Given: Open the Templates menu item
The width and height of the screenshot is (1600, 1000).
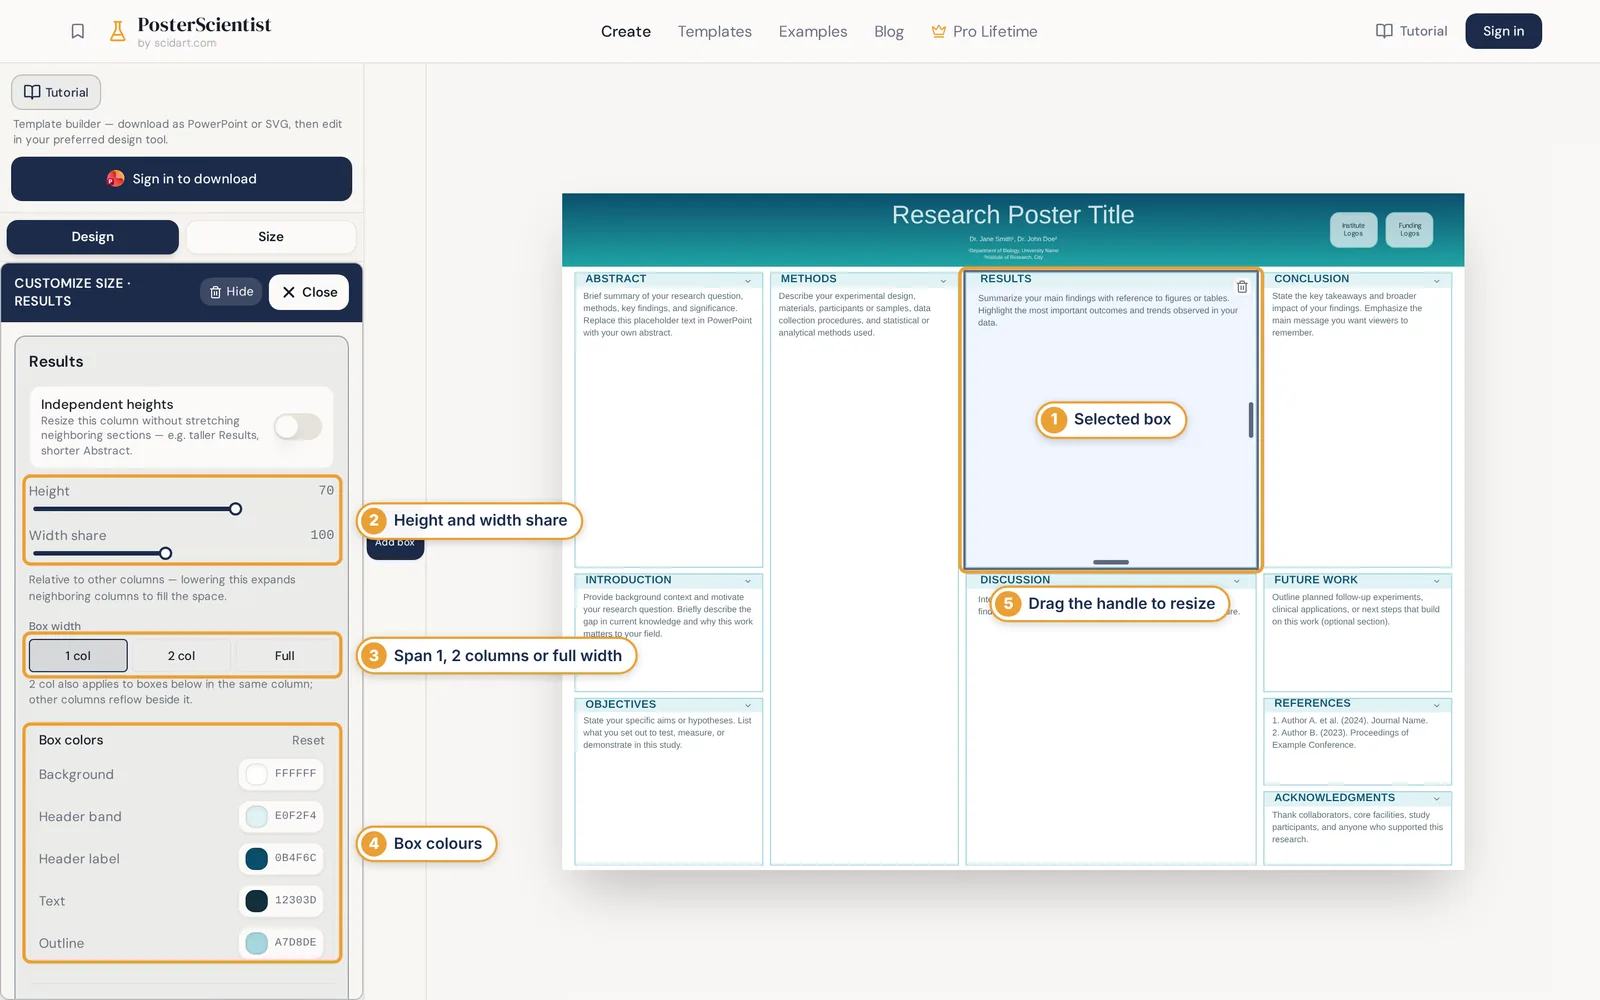Looking at the screenshot, I should (714, 31).
